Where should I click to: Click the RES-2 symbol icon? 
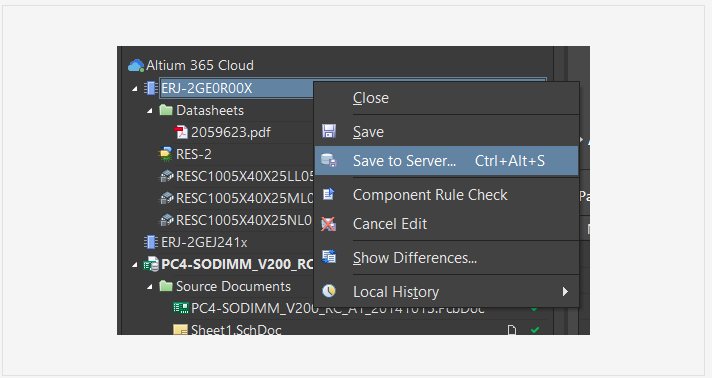[165, 154]
